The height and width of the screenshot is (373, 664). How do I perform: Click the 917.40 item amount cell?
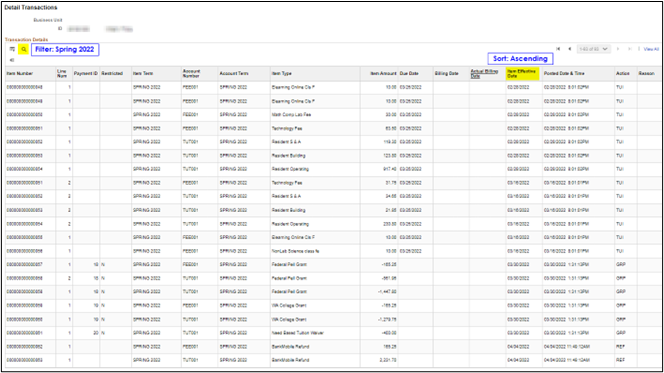tap(390, 169)
